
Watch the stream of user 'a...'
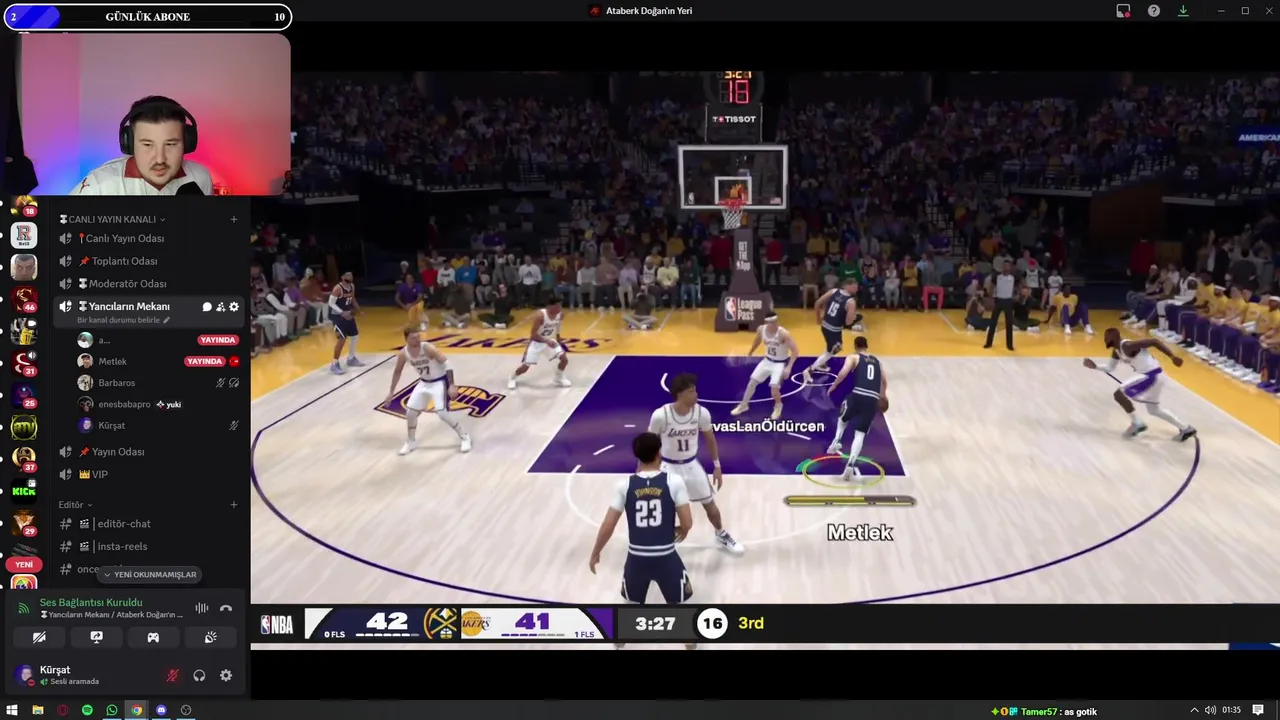pos(217,340)
